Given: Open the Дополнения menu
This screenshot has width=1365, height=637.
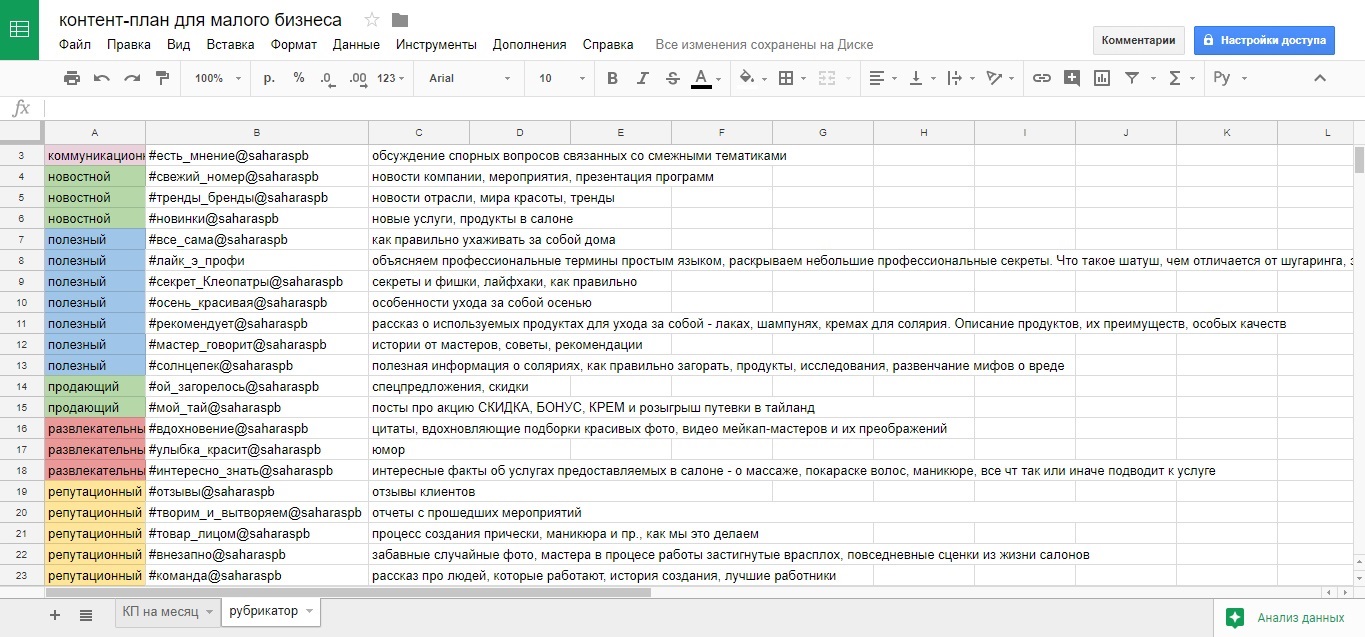Looking at the screenshot, I should coord(530,44).
